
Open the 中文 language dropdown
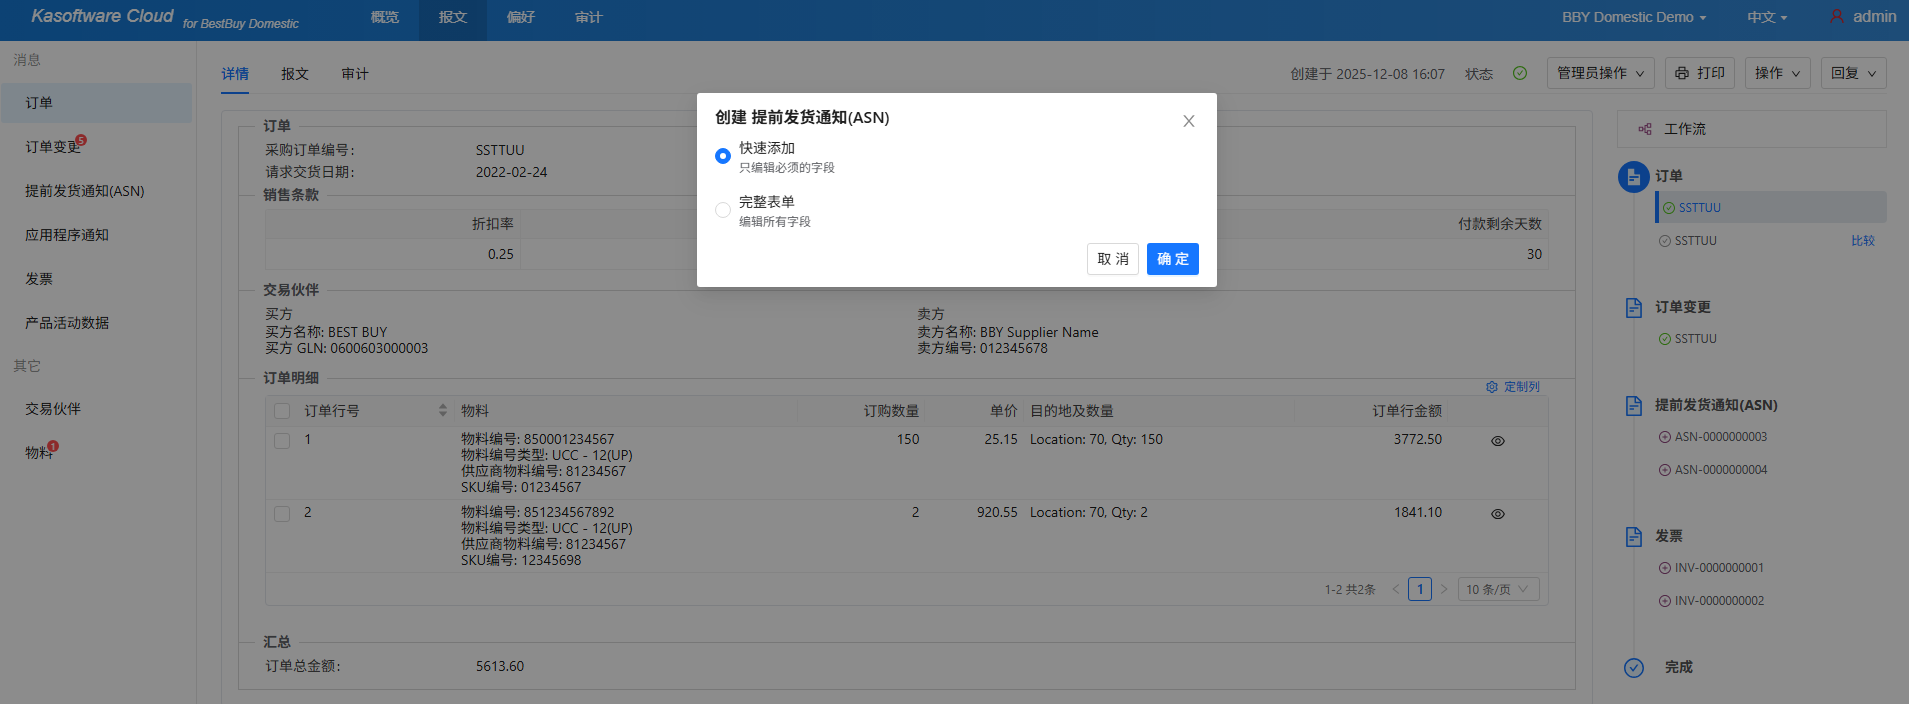click(x=1766, y=17)
